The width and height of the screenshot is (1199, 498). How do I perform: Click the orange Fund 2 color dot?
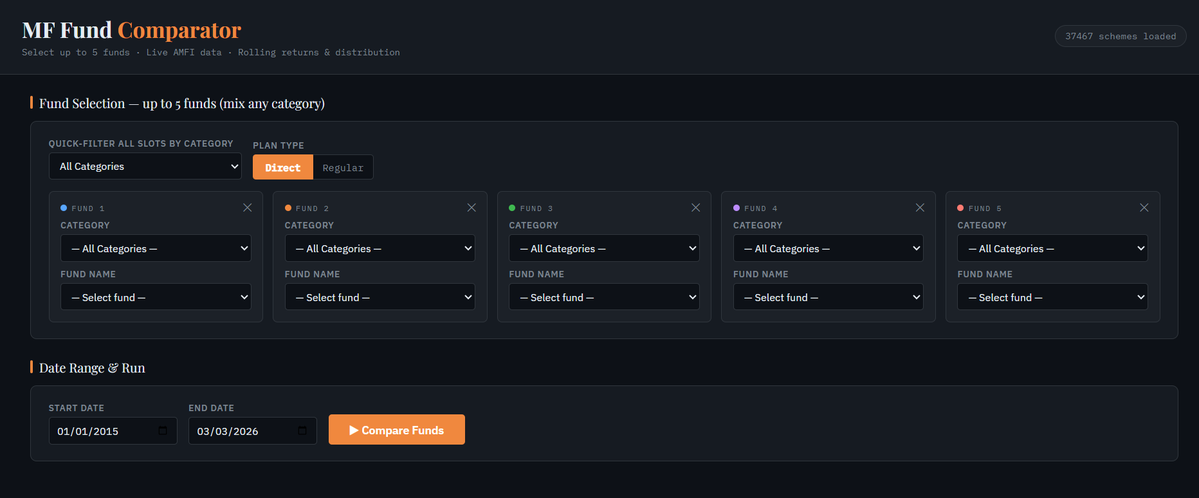point(288,207)
